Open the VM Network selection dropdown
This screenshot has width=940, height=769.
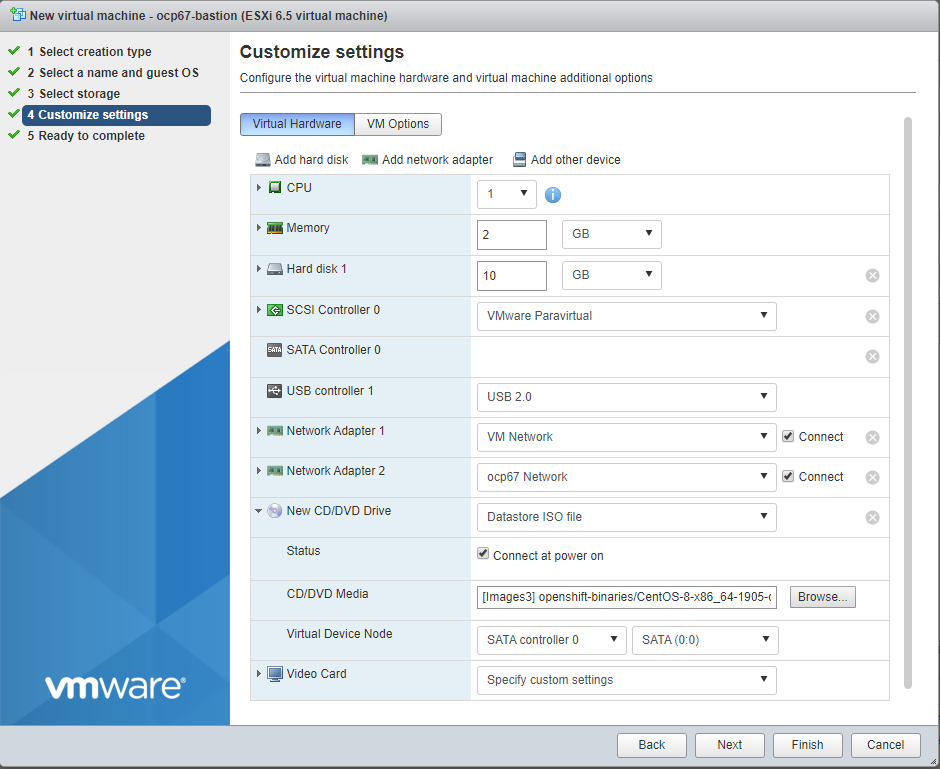(x=626, y=437)
